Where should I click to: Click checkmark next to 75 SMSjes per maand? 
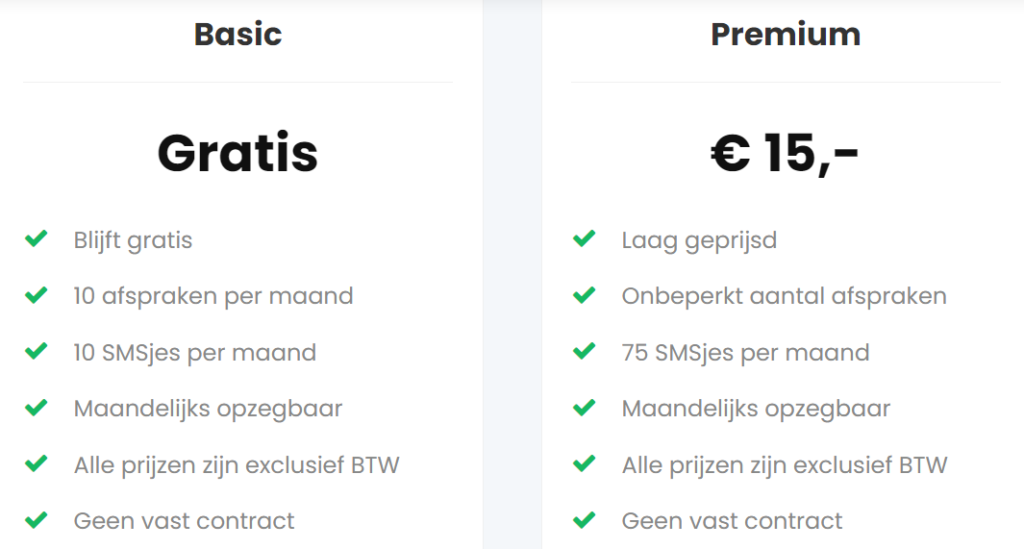point(584,352)
